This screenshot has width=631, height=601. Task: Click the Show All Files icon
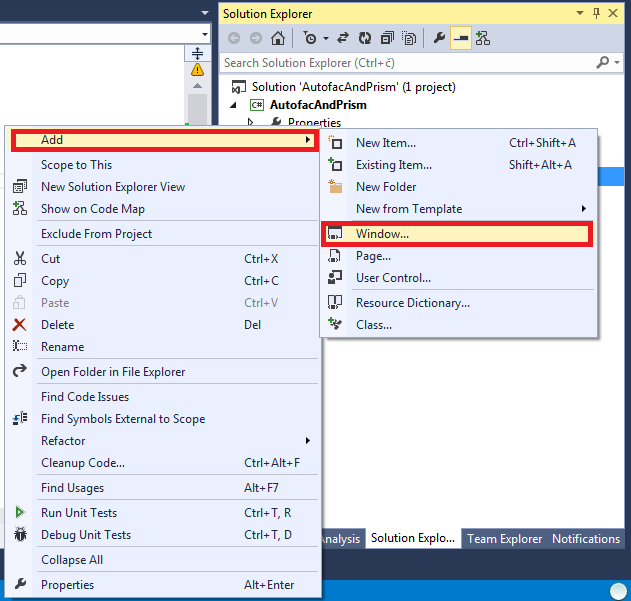coord(409,38)
